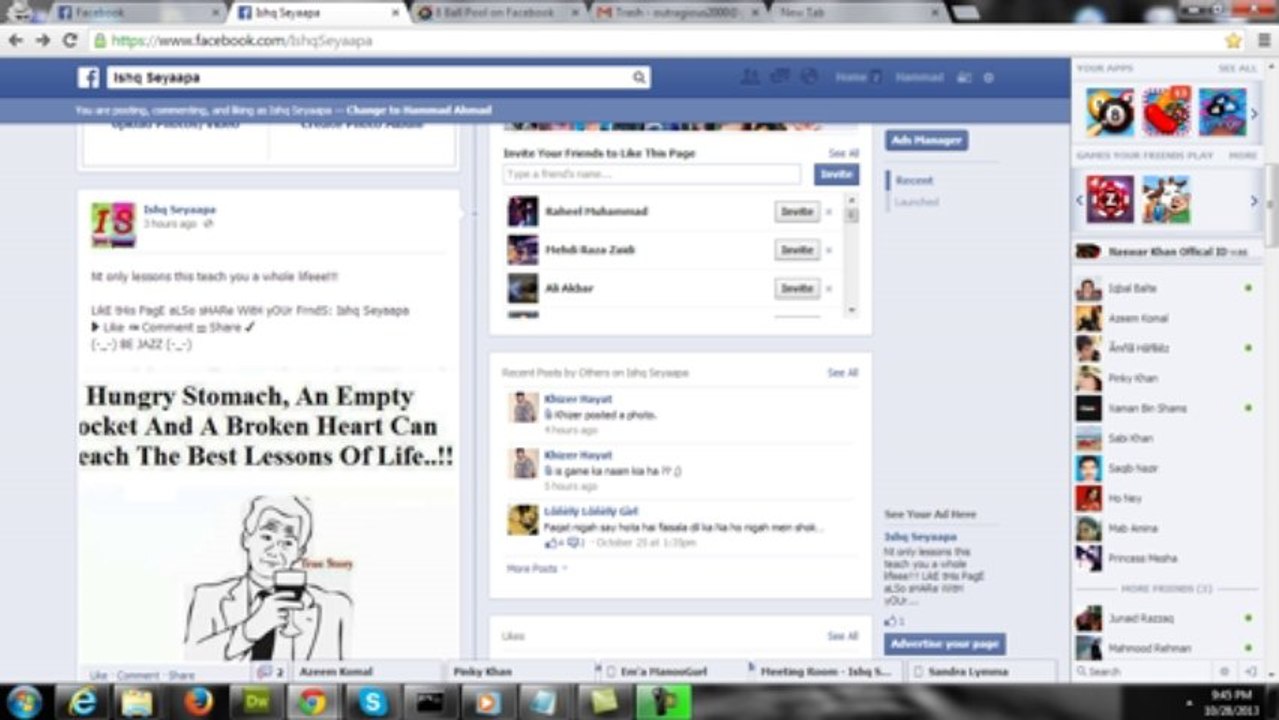Launch the 8 Ball Pool app icon

pos(1110,112)
